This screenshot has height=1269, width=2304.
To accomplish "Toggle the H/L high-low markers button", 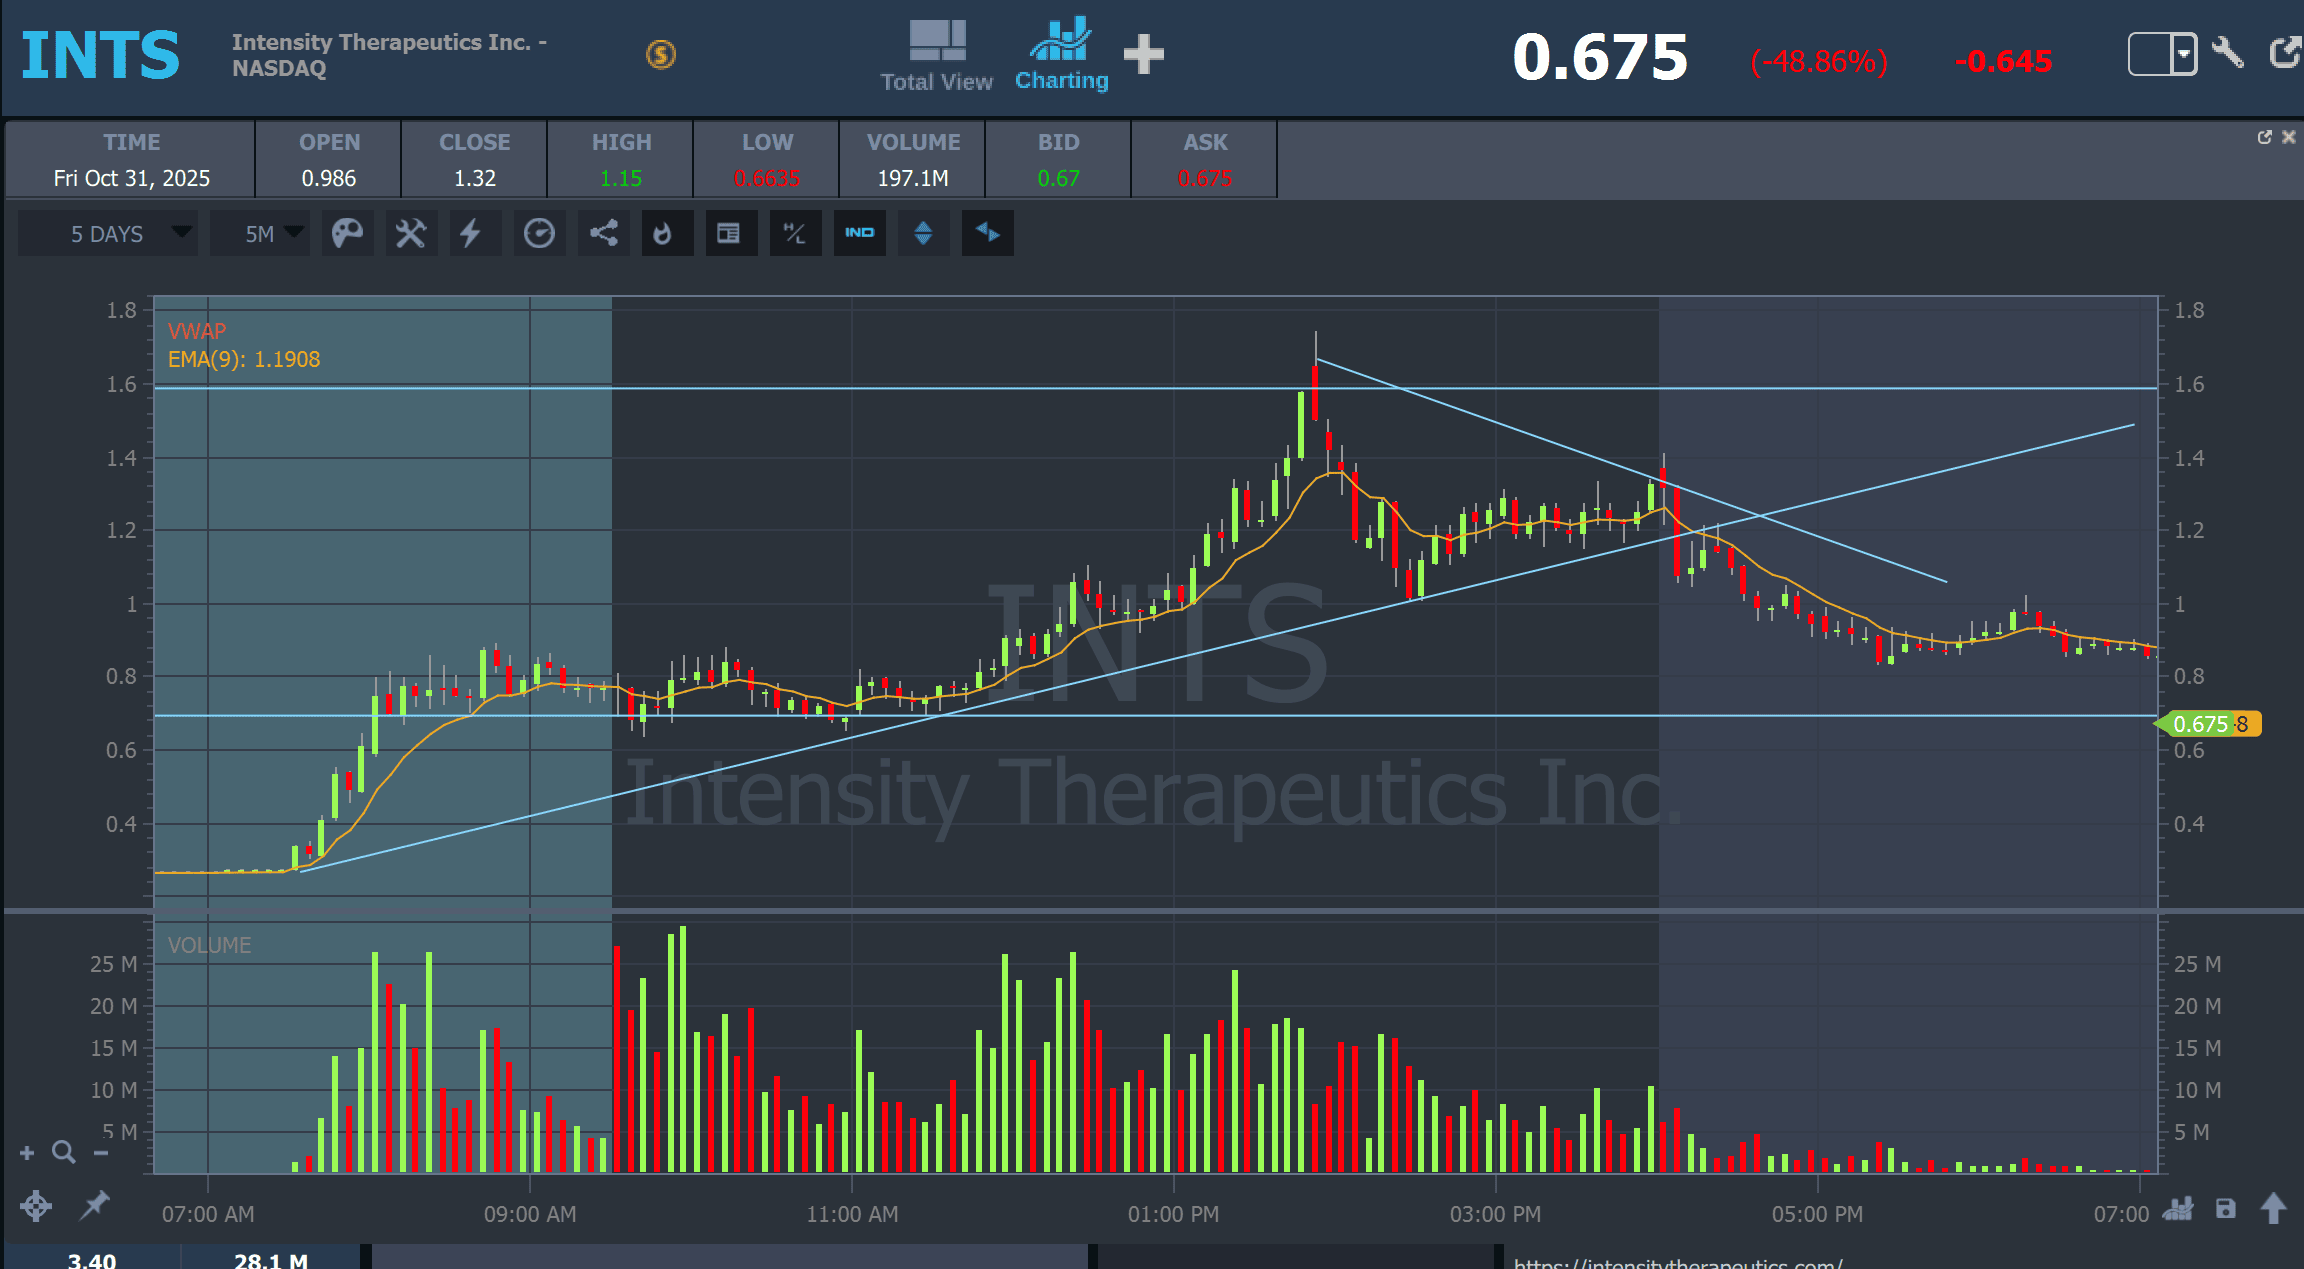I will point(795,233).
